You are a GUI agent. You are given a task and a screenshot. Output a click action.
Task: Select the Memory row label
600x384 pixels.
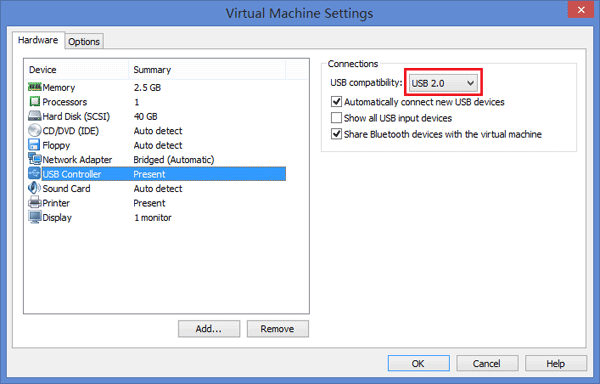pos(59,88)
